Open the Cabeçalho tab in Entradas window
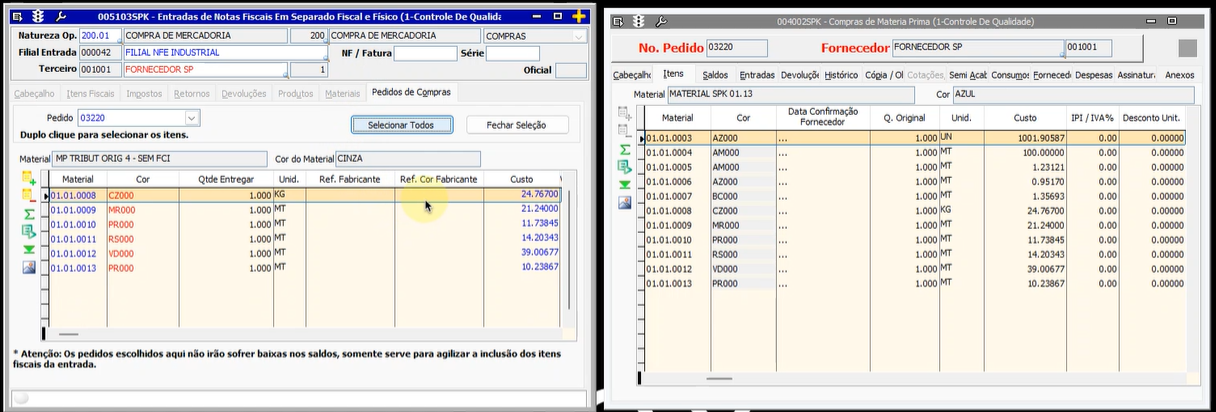The image size is (1216, 412). point(34,93)
